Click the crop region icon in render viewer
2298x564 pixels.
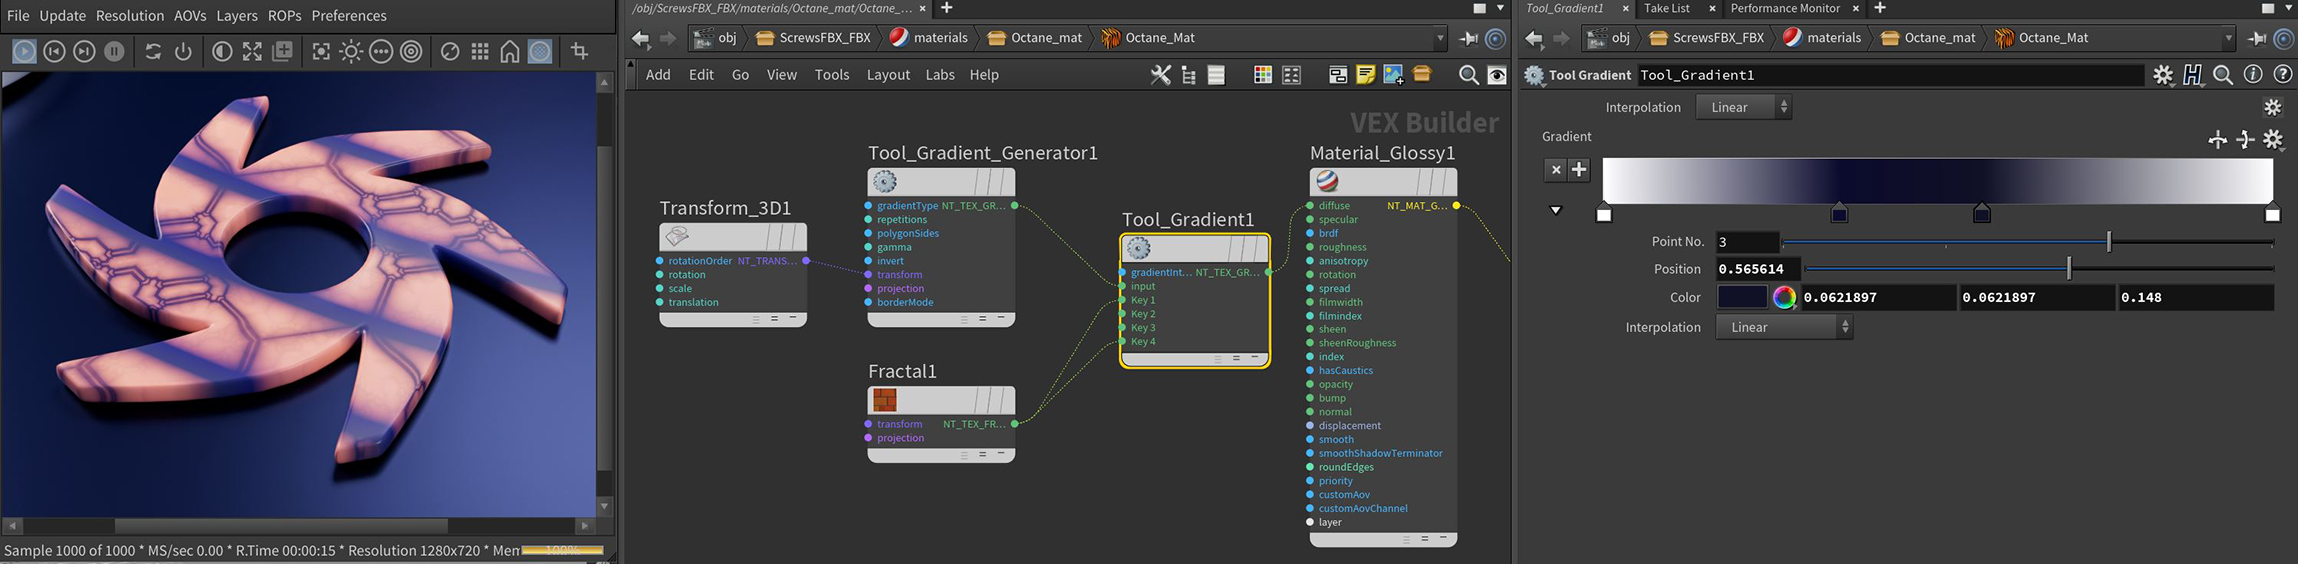coord(579,51)
